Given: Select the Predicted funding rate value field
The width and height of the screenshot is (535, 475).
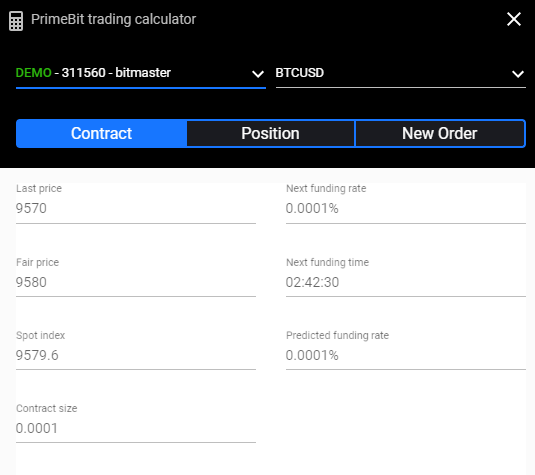Looking at the screenshot, I should pyautogui.click(x=406, y=355).
